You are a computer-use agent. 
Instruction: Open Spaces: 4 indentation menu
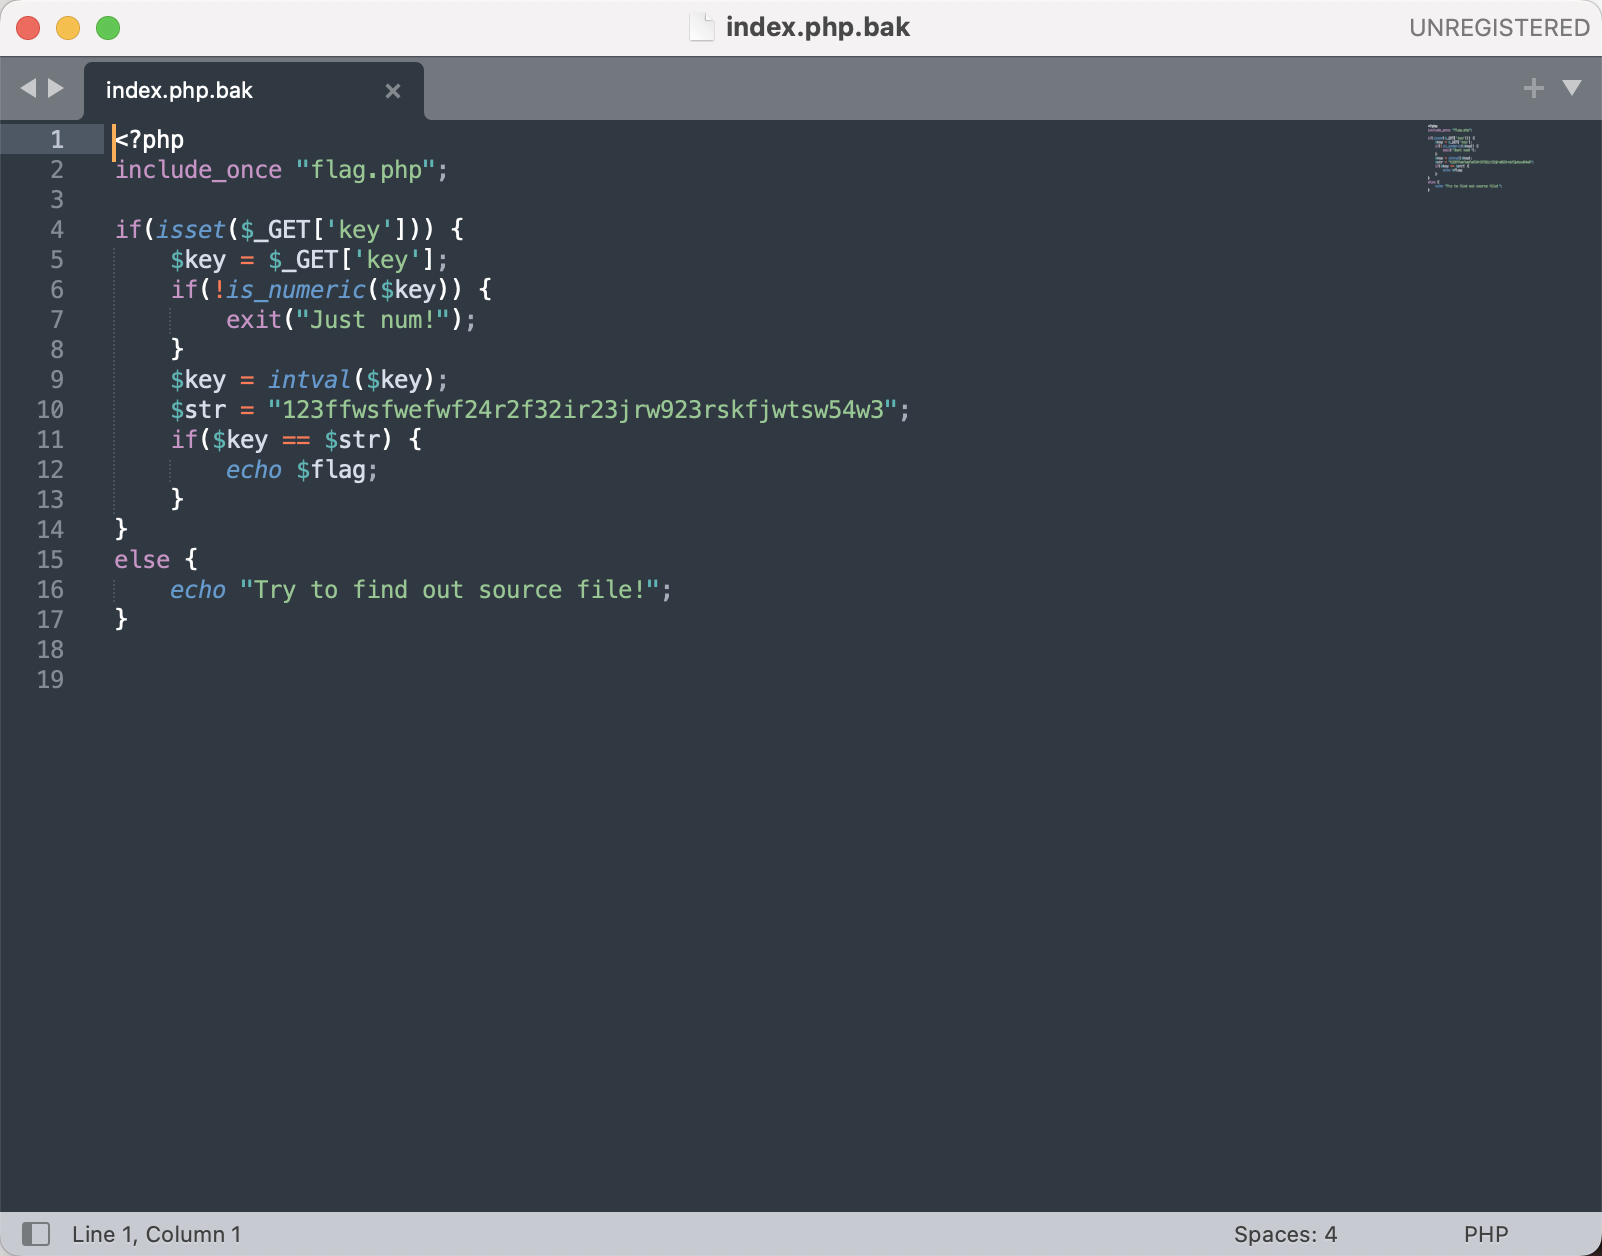1285,1234
